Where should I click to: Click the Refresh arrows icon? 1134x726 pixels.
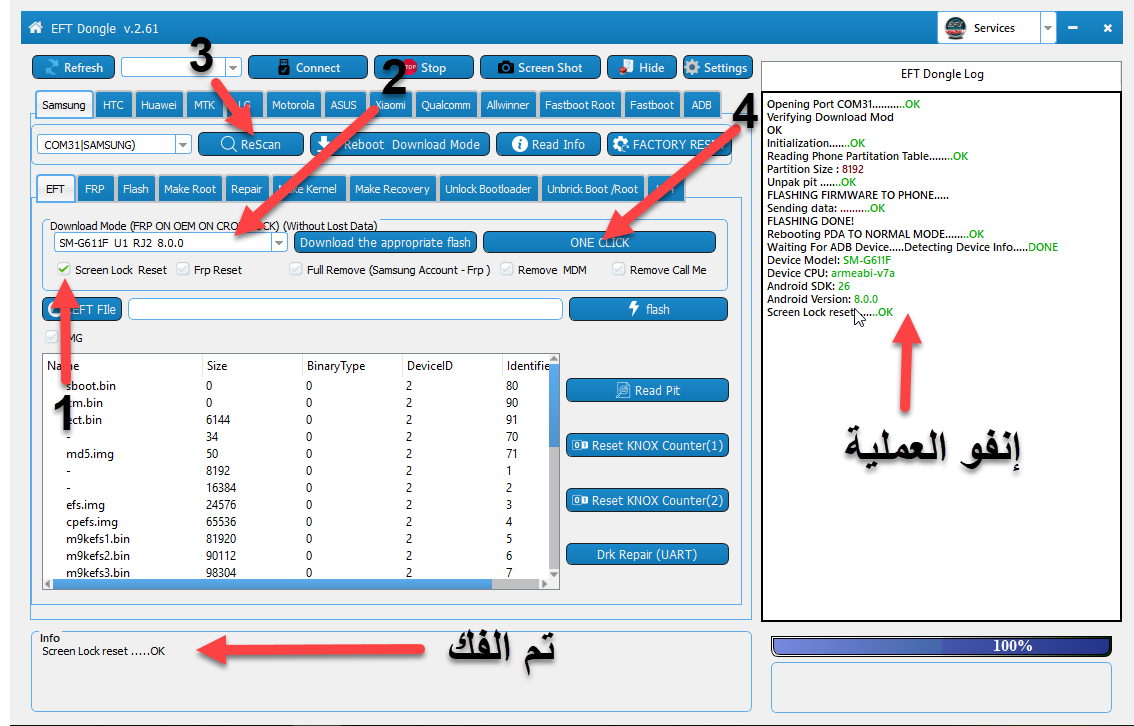coord(51,67)
